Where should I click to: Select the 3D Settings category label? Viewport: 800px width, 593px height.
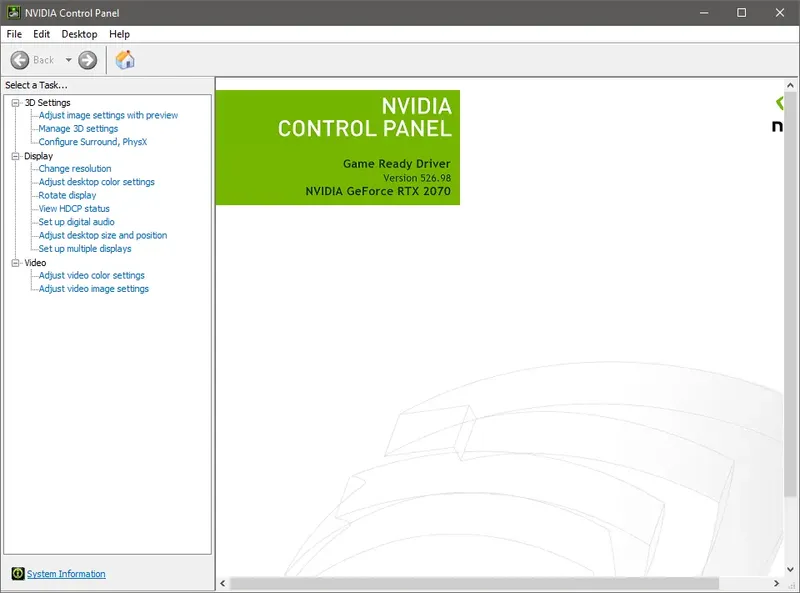tap(47, 103)
